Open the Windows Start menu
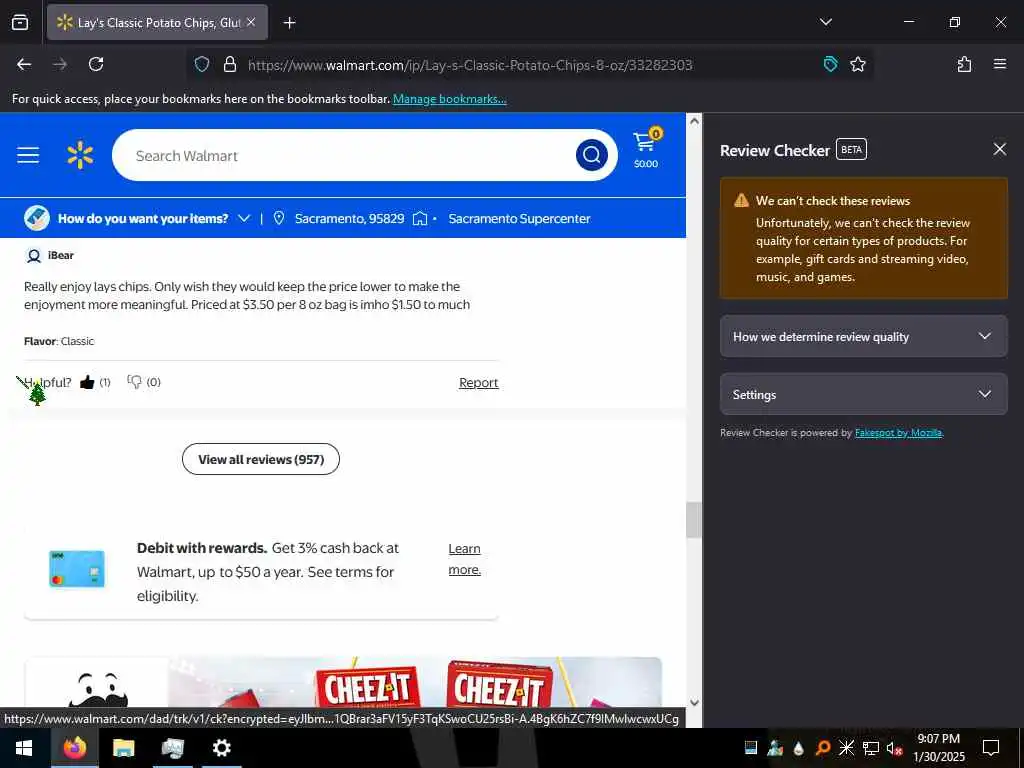 click(x=24, y=748)
